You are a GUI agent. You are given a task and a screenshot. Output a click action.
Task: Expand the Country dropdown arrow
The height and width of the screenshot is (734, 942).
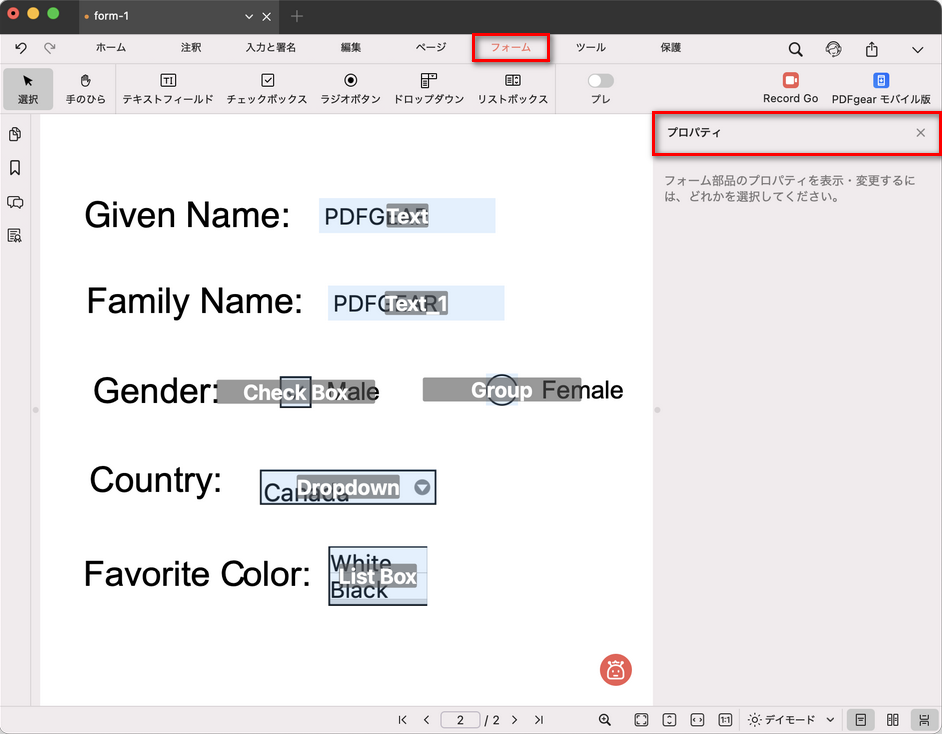click(x=422, y=487)
